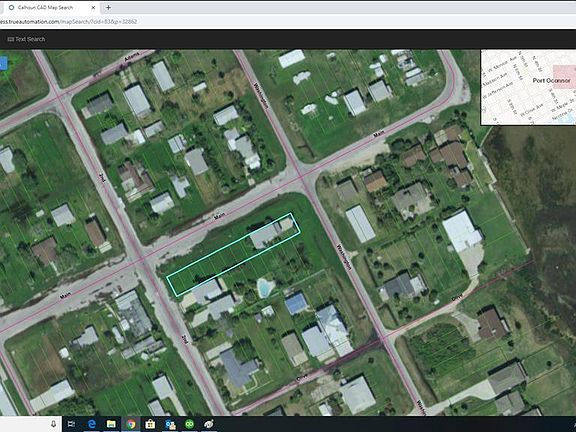The height and width of the screenshot is (432, 576).
Task: Open the last taskbar app icon
Action: pos(209,424)
